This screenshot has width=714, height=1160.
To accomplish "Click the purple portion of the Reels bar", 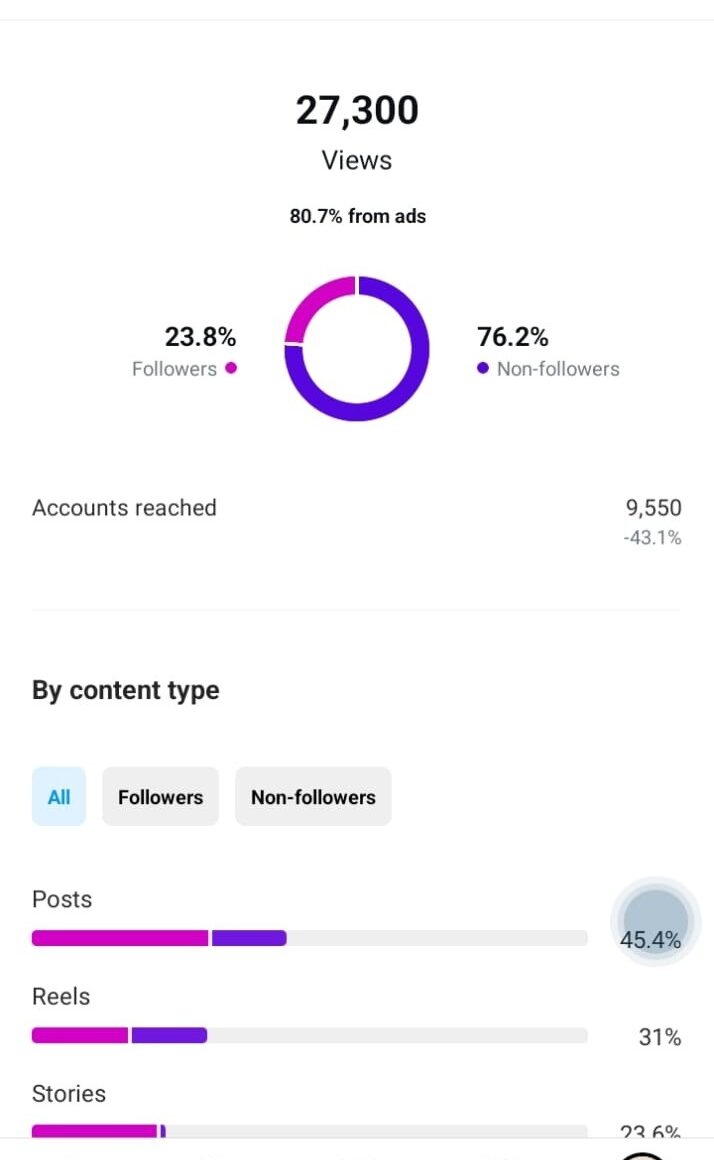I will coord(169,1035).
